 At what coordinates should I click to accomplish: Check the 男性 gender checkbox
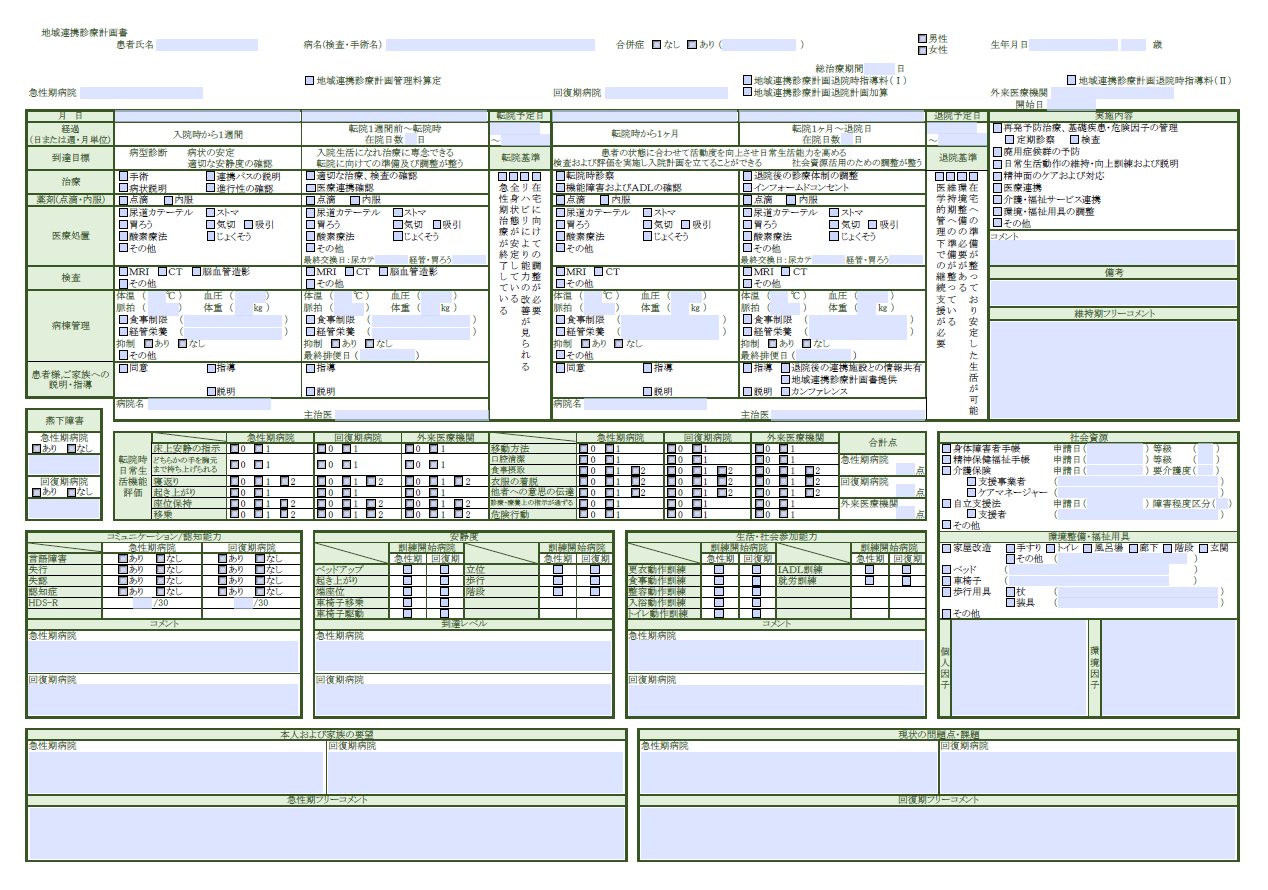point(922,39)
